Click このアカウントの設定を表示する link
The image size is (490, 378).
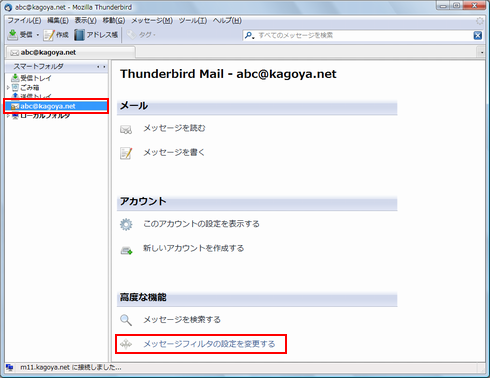coord(201,224)
